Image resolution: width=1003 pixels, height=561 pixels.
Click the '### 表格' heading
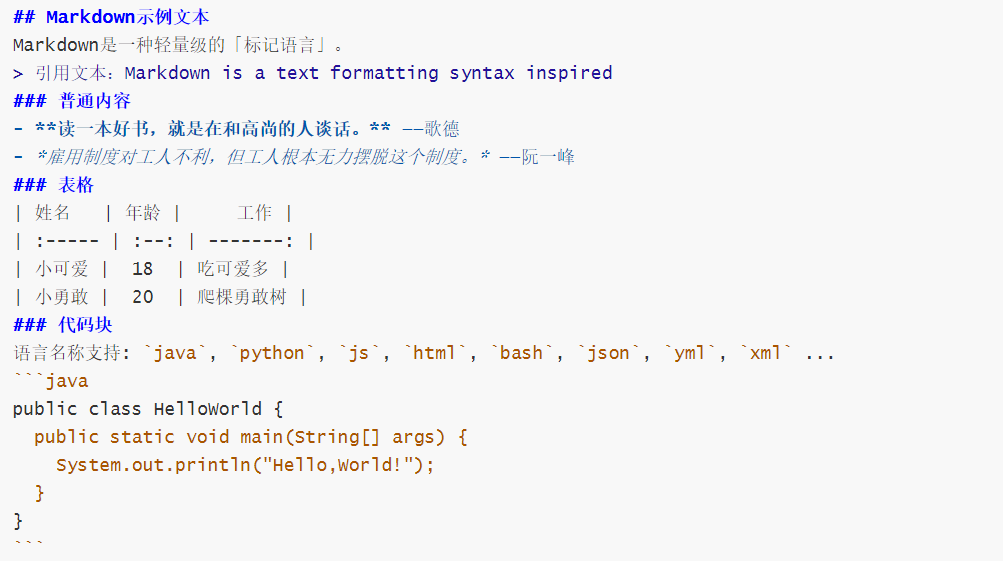(x=54, y=185)
